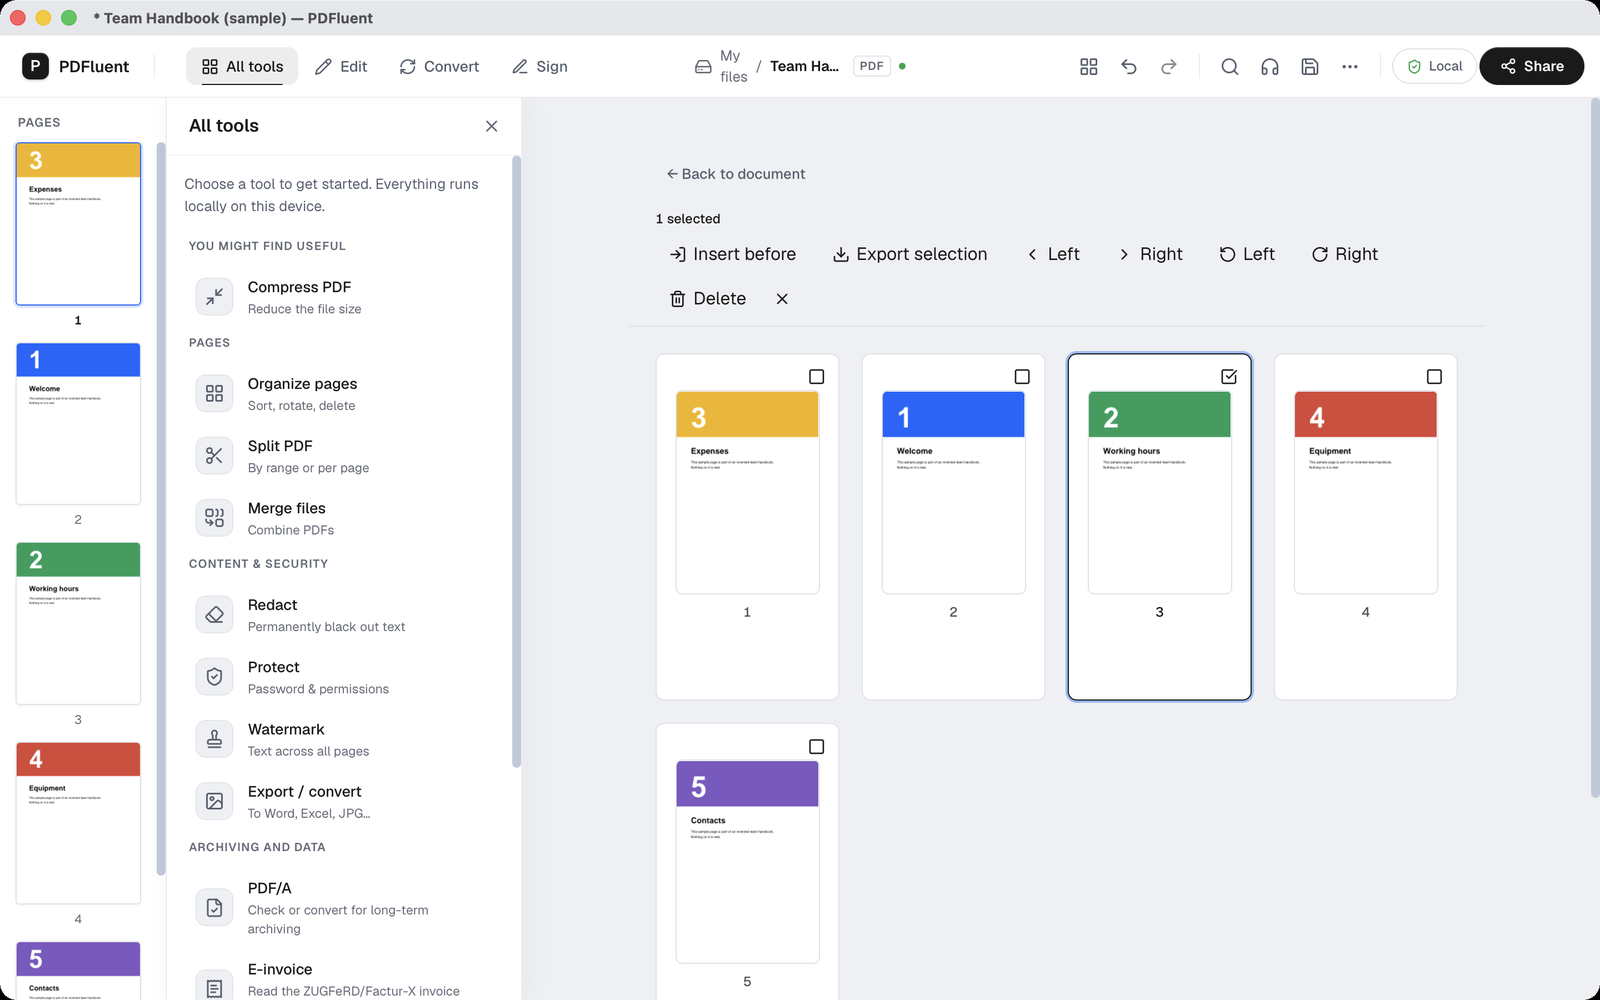The width and height of the screenshot is (1600, 1000).
Task: Rotate selected page Left counterclockwise
Action: (1247, 254)
